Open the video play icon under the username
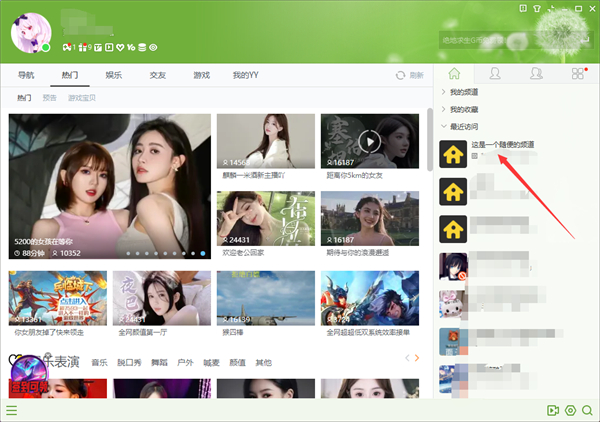Viewport: 600px width, 422px height. [x=109, y=47]
